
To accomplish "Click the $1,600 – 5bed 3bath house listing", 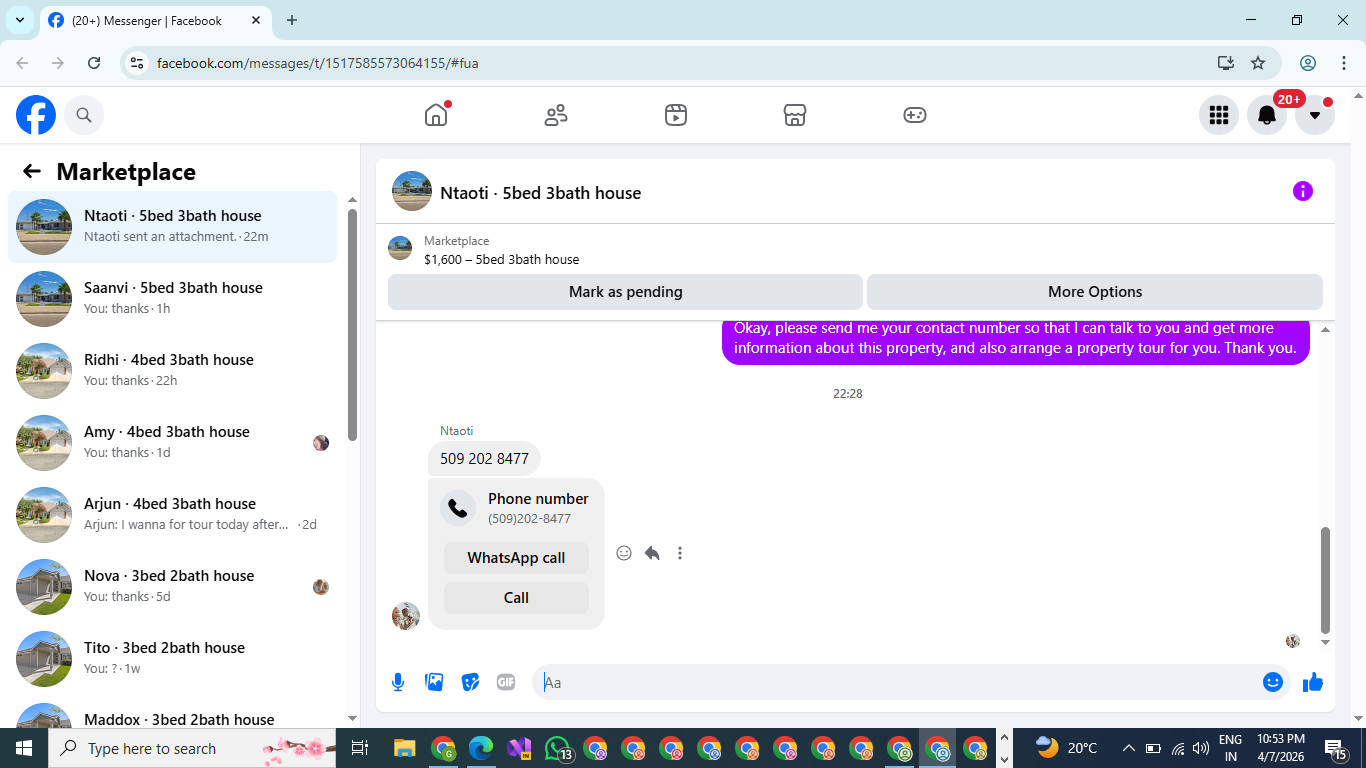I will 501,260.
